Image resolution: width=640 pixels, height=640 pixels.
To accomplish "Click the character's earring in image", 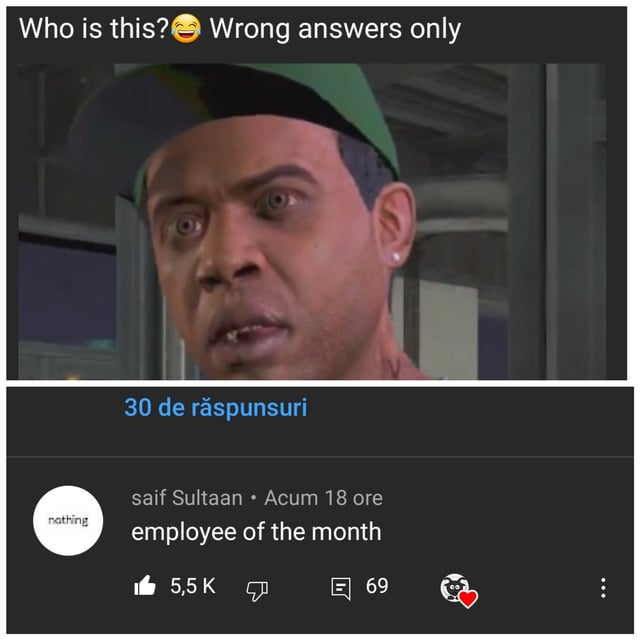I will (396, 258).
